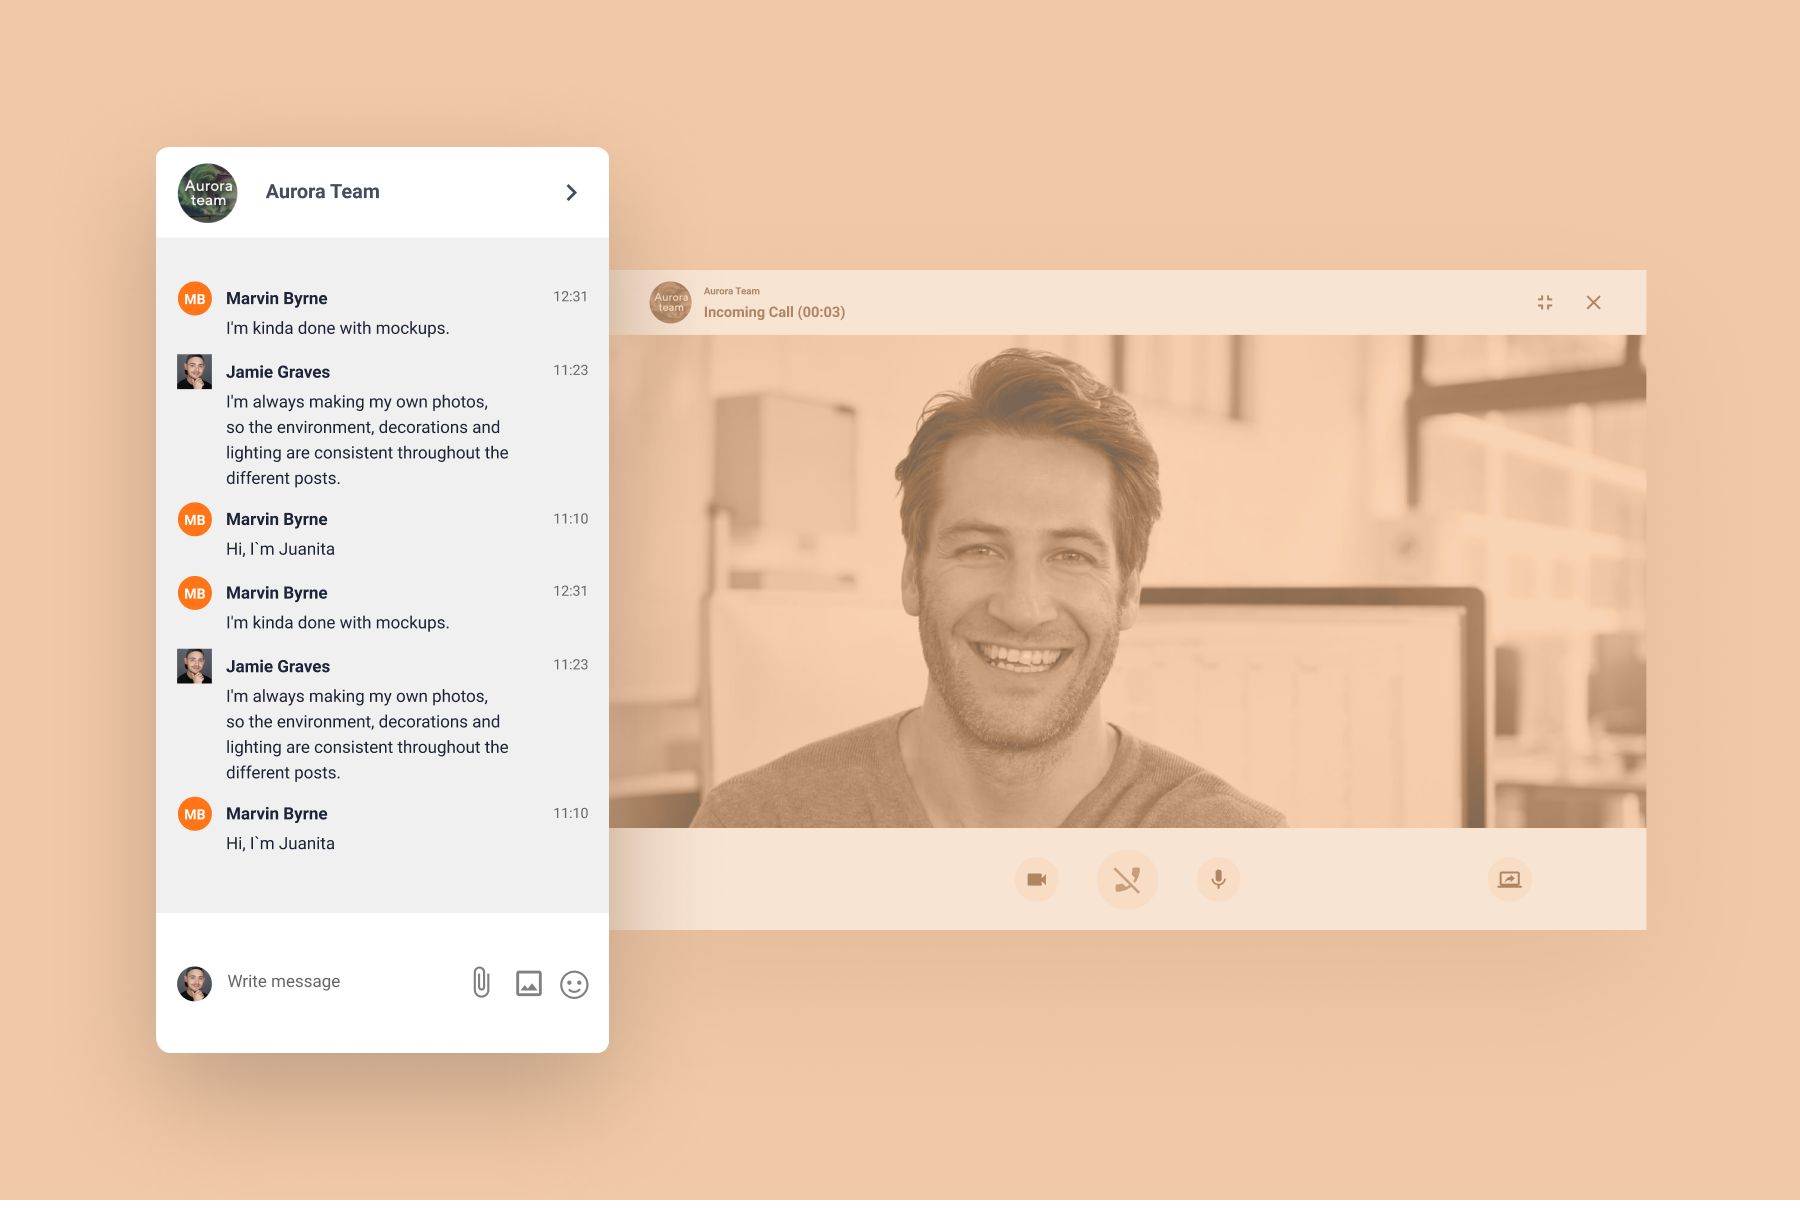Open the Marvin Byrne name on the topmost message

277,298
